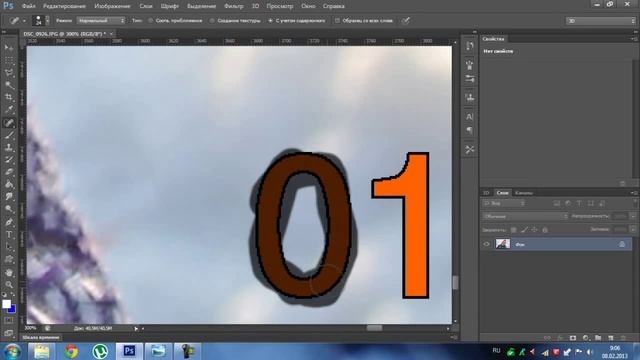
Task: Select the Hand tool
Action: pos(9,272)
